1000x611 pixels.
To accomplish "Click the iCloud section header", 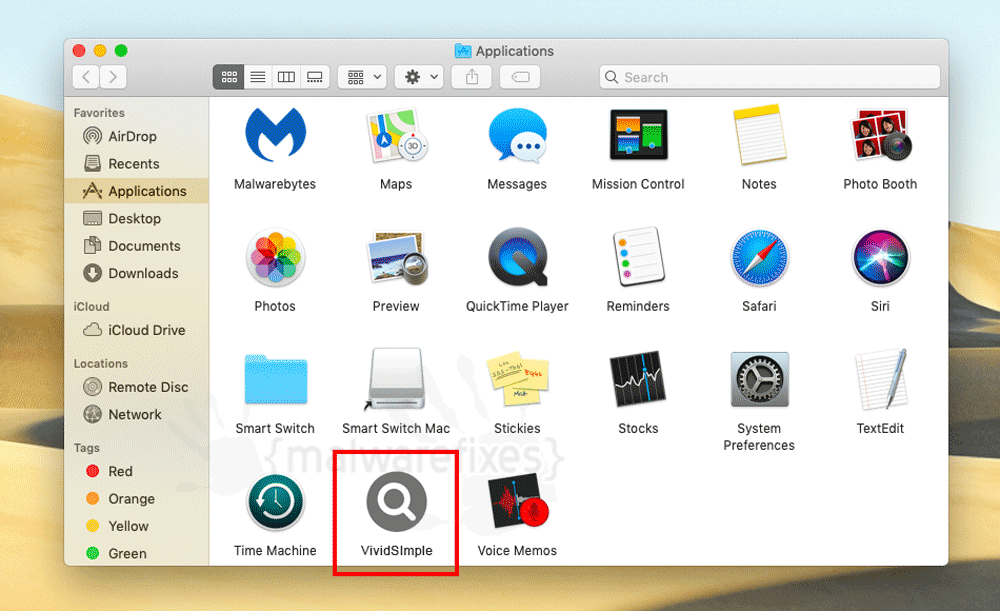I will [91, 307].
